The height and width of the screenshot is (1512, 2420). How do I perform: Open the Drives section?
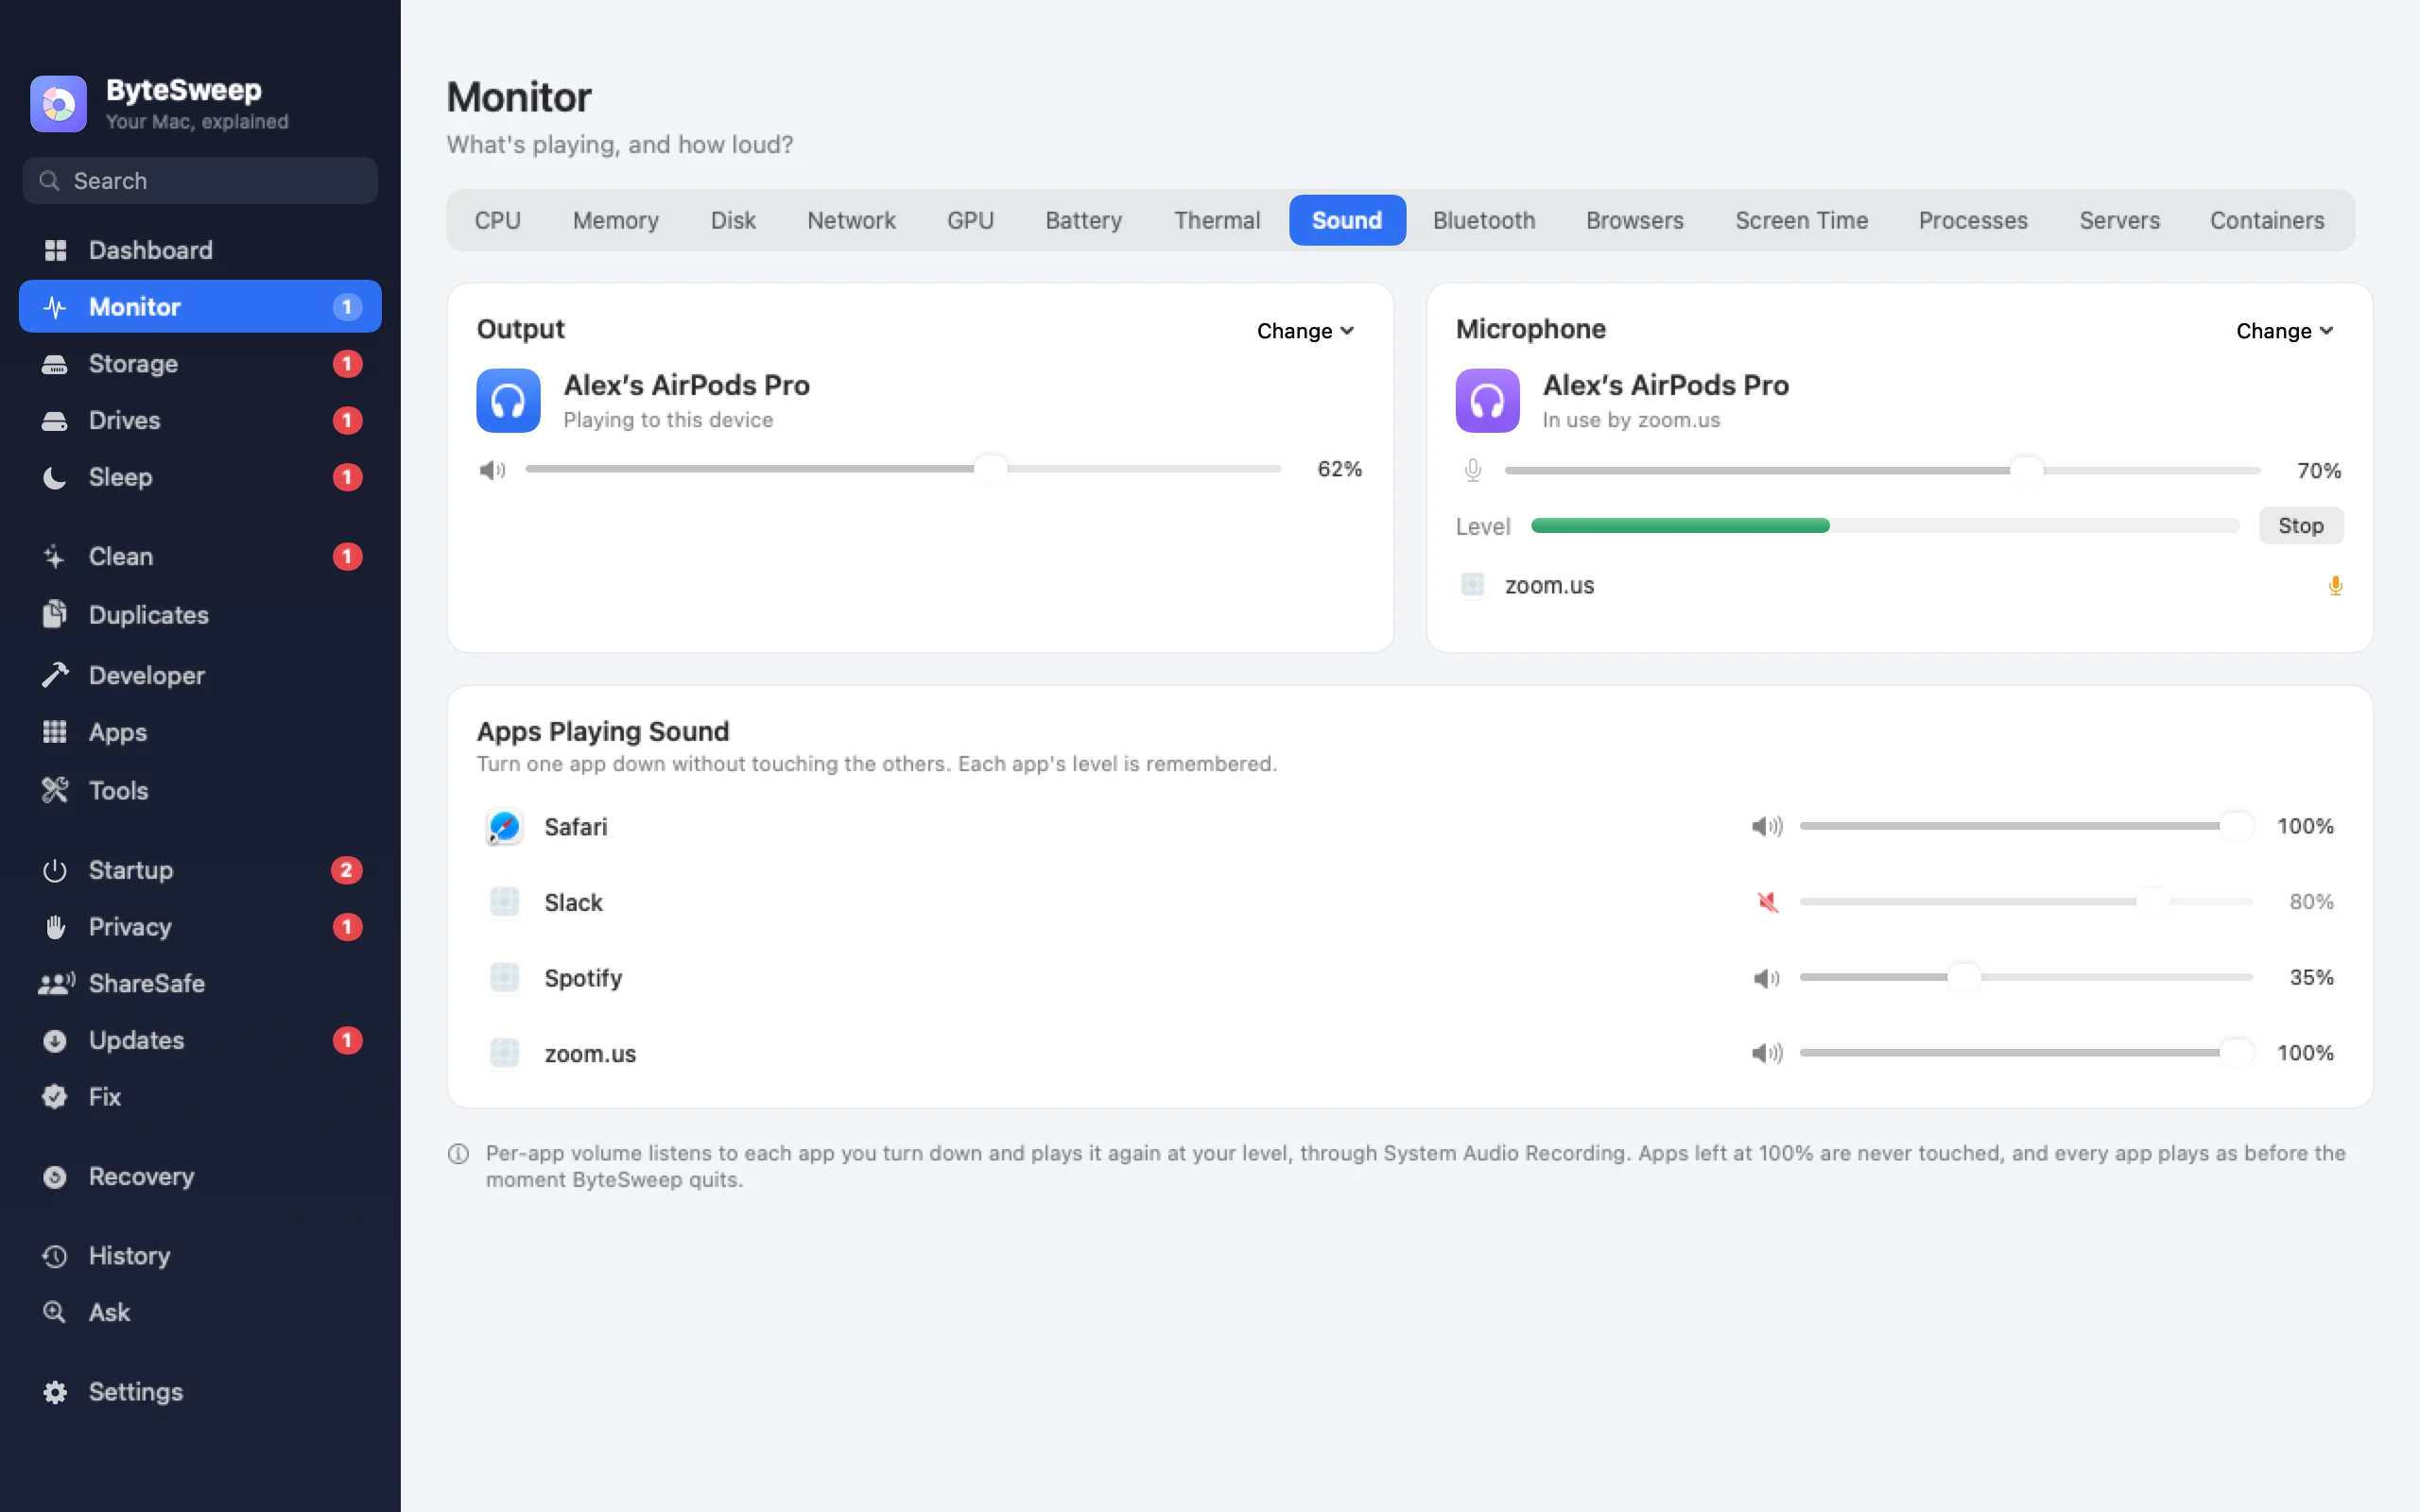click(x=200, y=420)
